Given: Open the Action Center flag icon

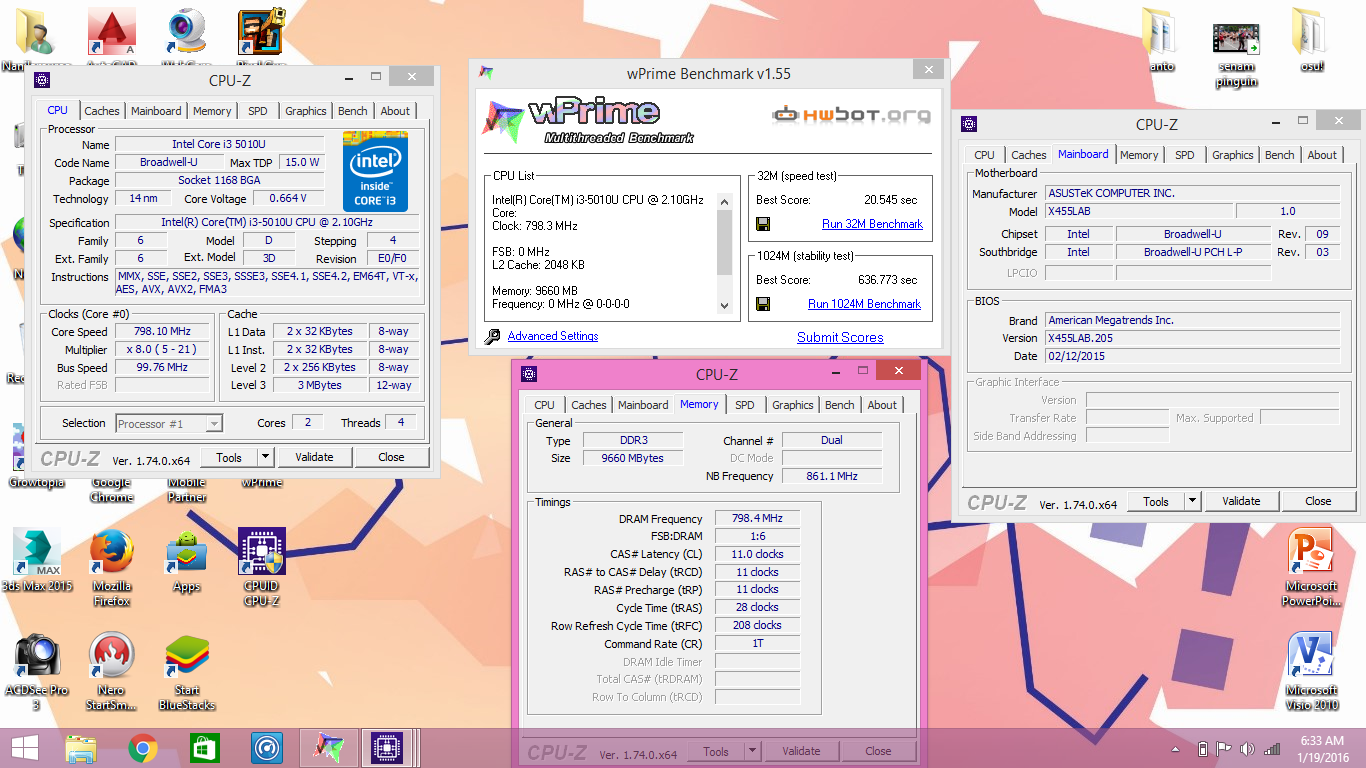Looking at the screenshot, I should [1224, 749].
